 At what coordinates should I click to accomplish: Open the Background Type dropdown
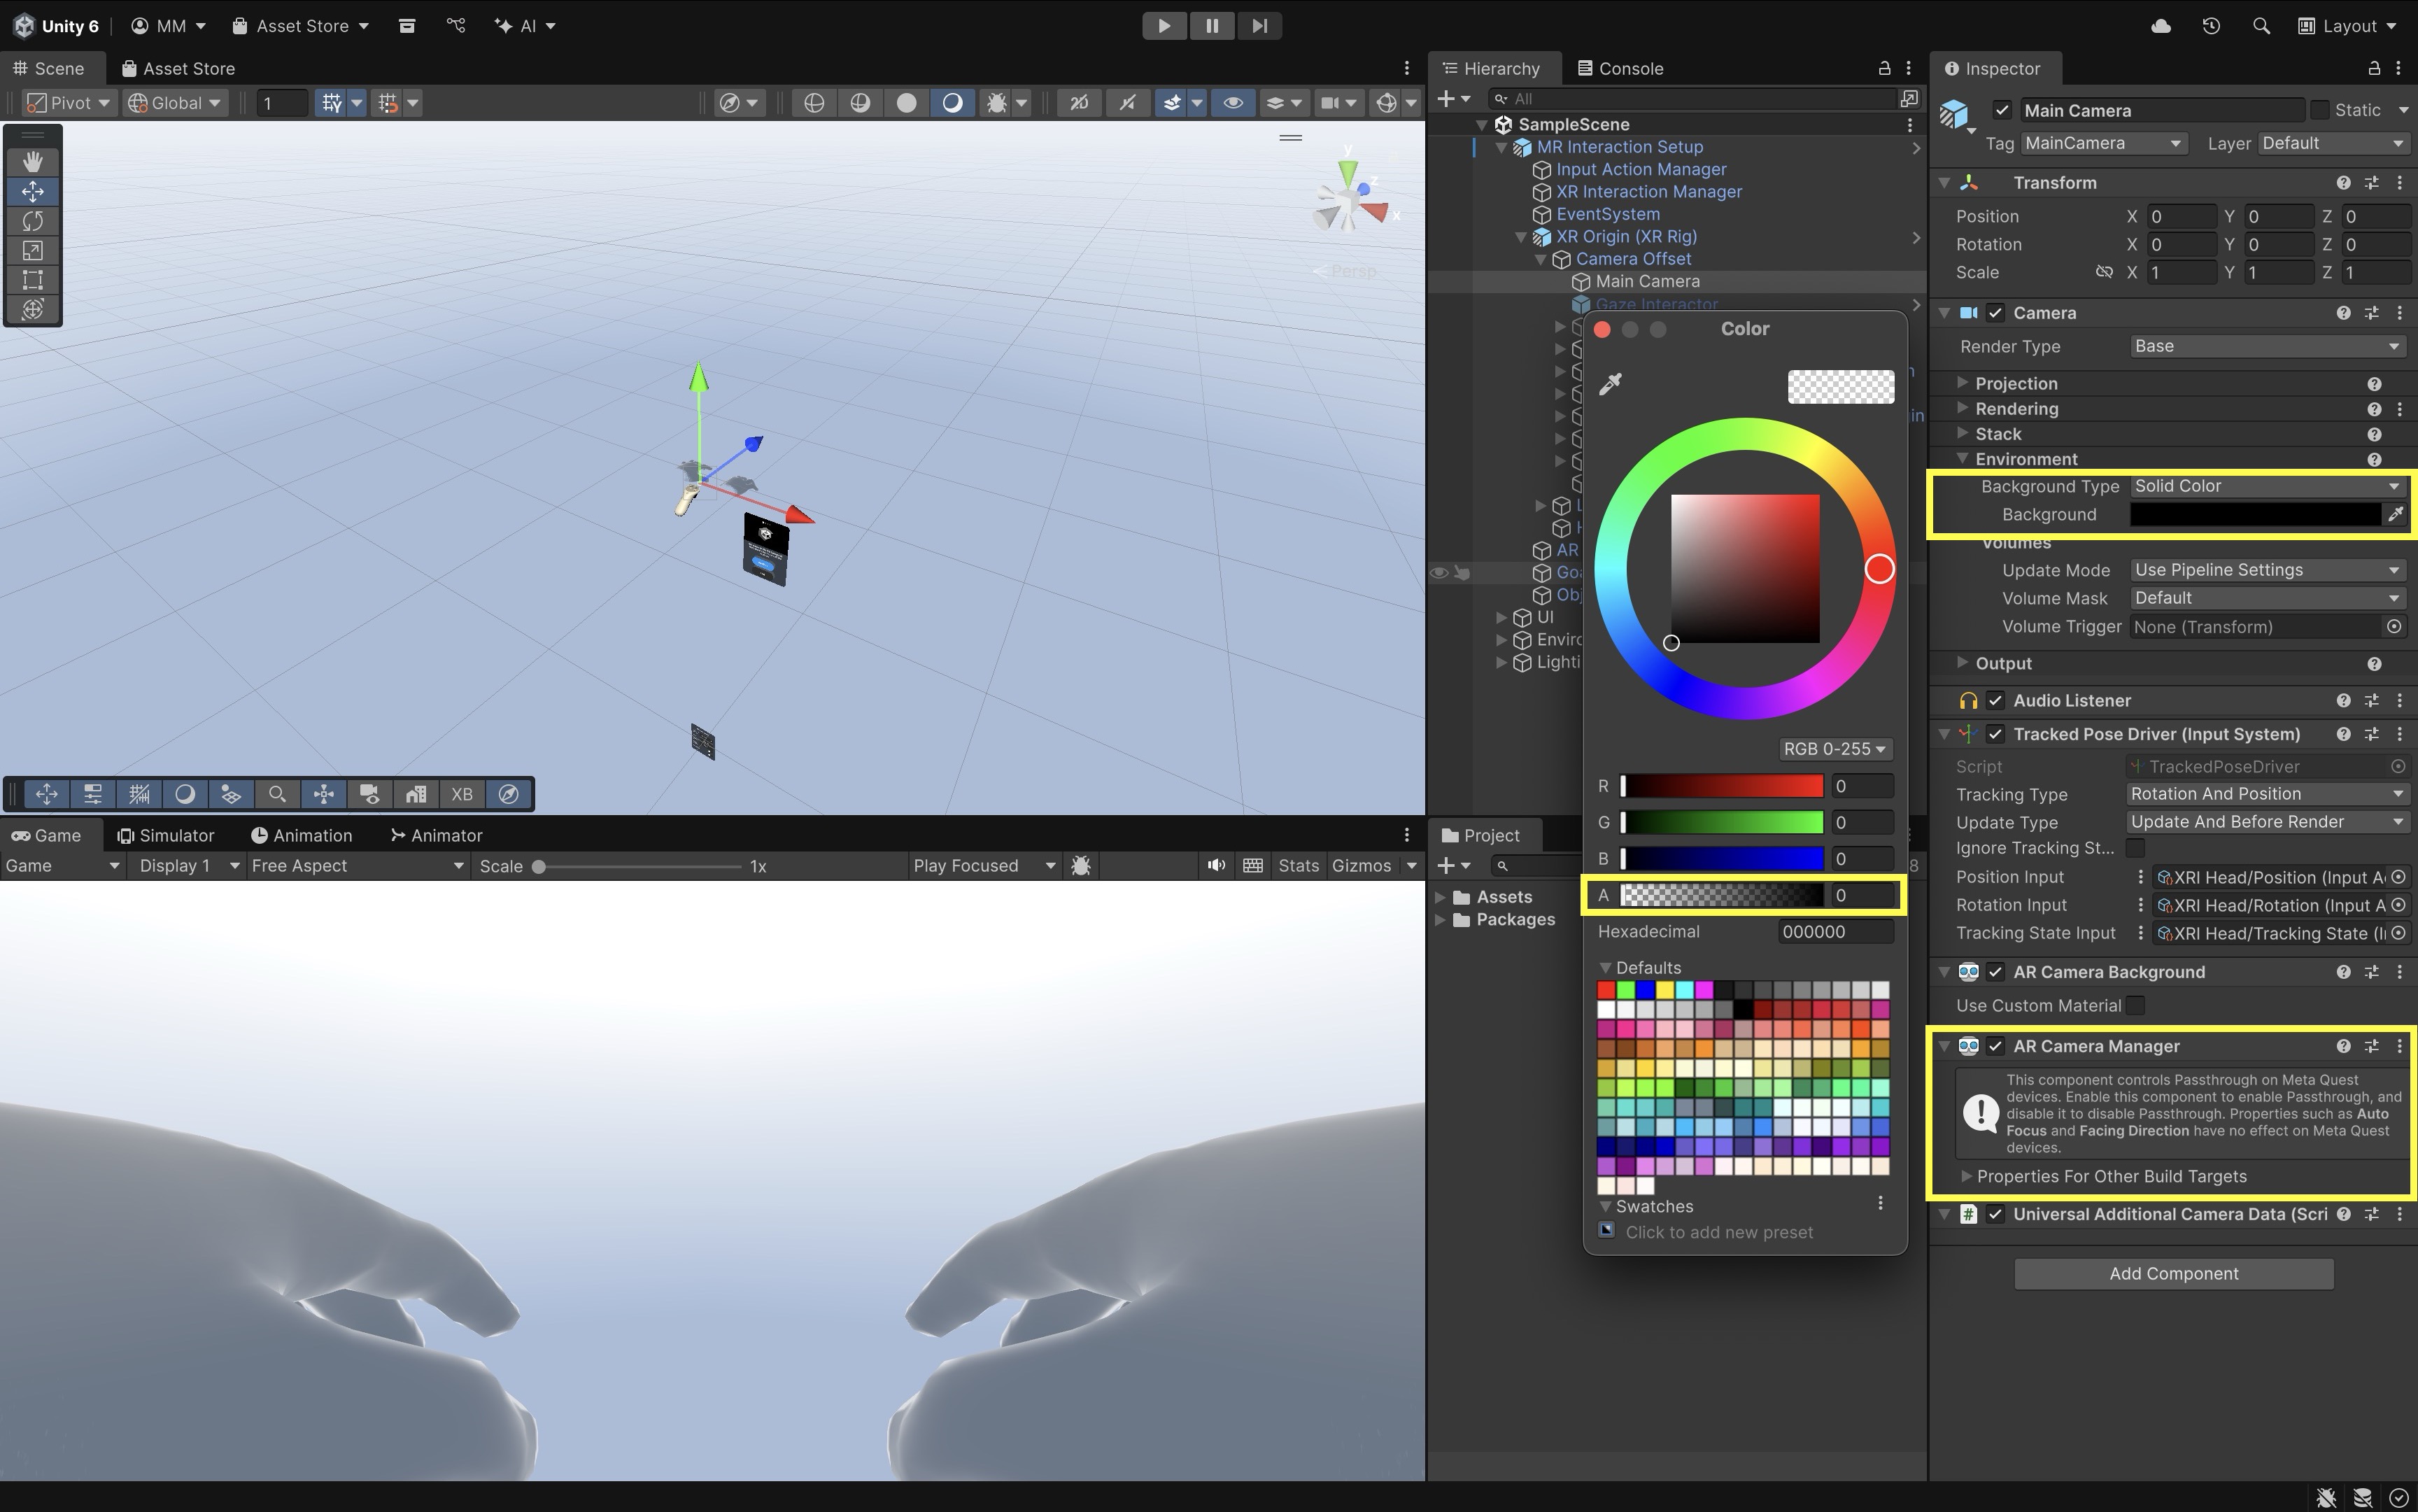pyautogui.click(x=2266, y=486)
